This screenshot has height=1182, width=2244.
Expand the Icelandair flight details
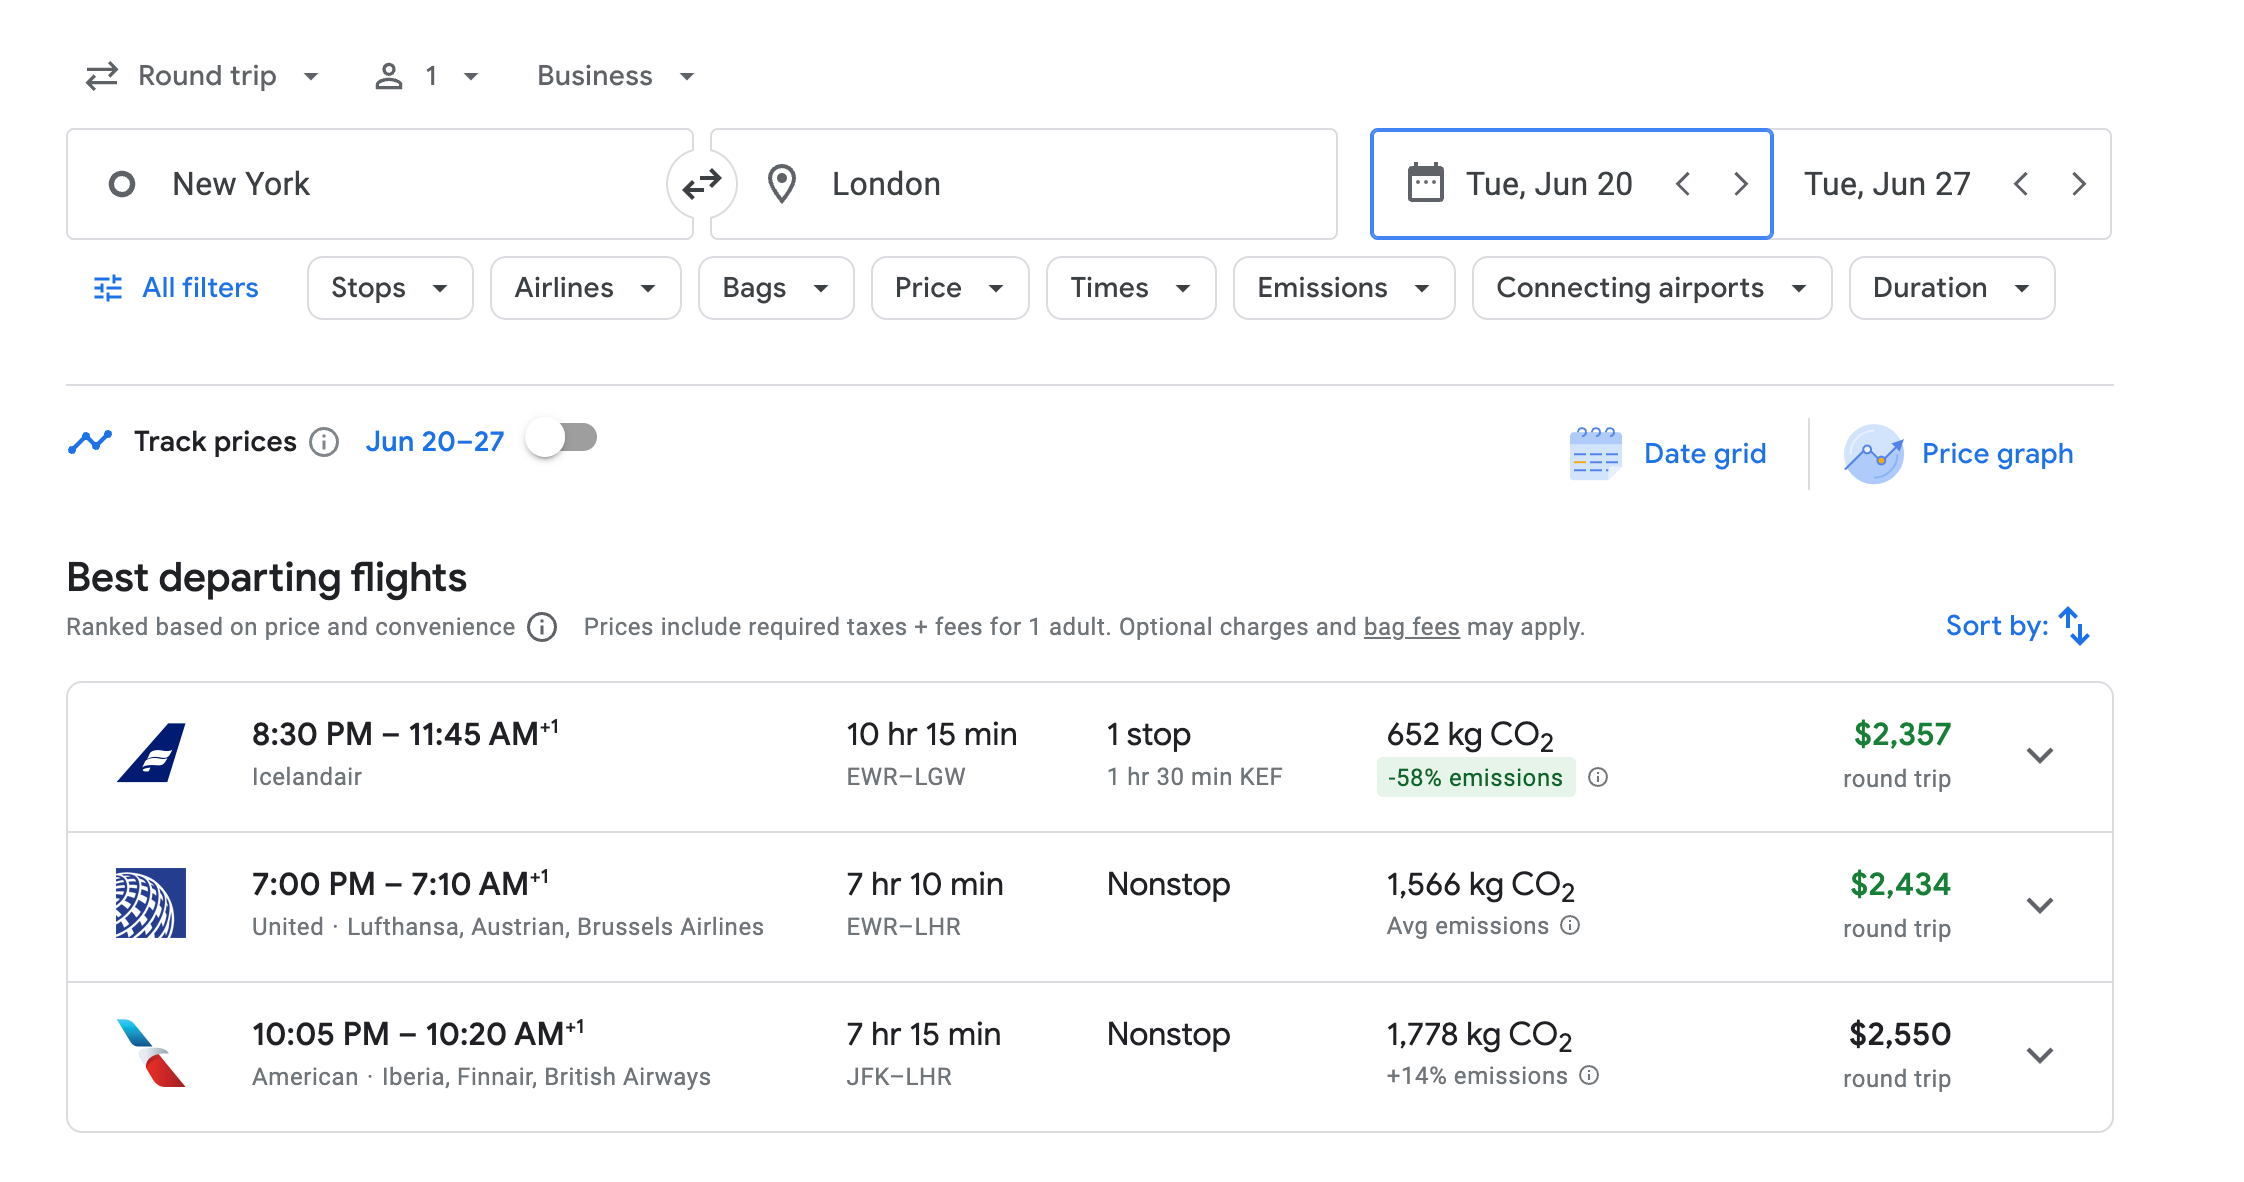coord(2039,755)
